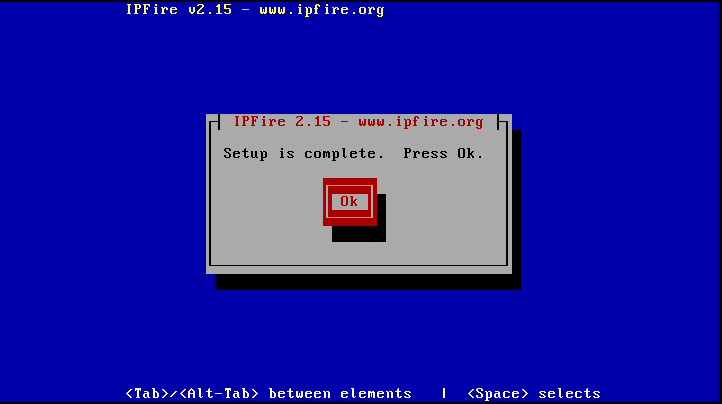Click the www.ipfire.org text in top header

tap(322, 10)
